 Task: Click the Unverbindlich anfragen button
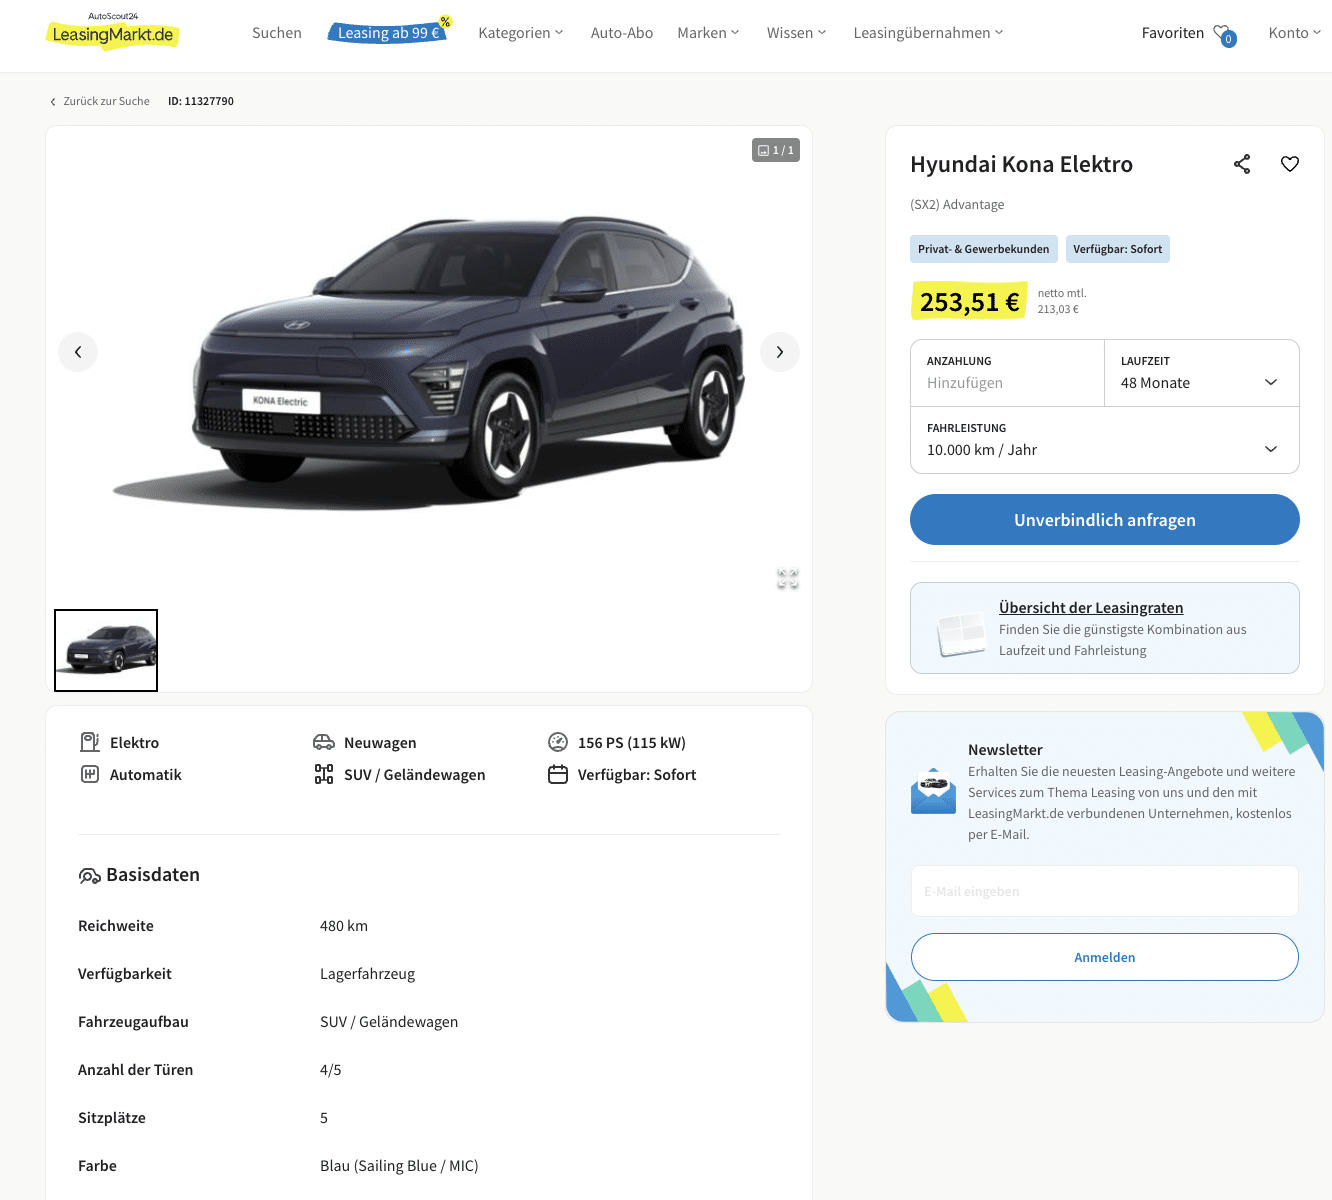[x=1105, y=520]
